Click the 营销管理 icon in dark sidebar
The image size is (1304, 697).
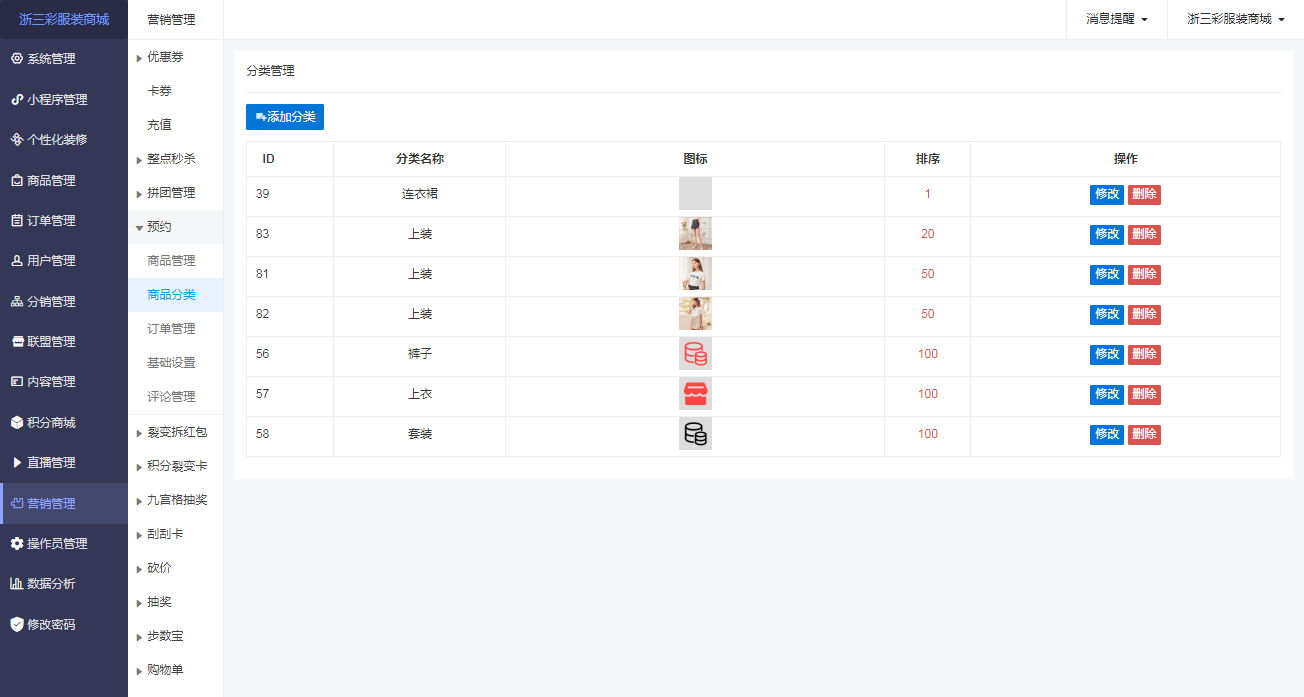click(16, 504)
